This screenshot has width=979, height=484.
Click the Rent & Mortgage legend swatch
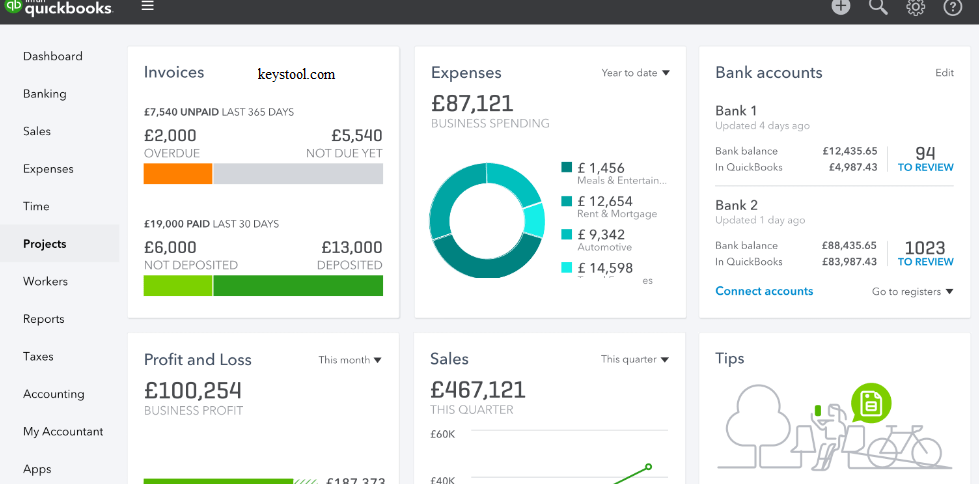(566, 201)
